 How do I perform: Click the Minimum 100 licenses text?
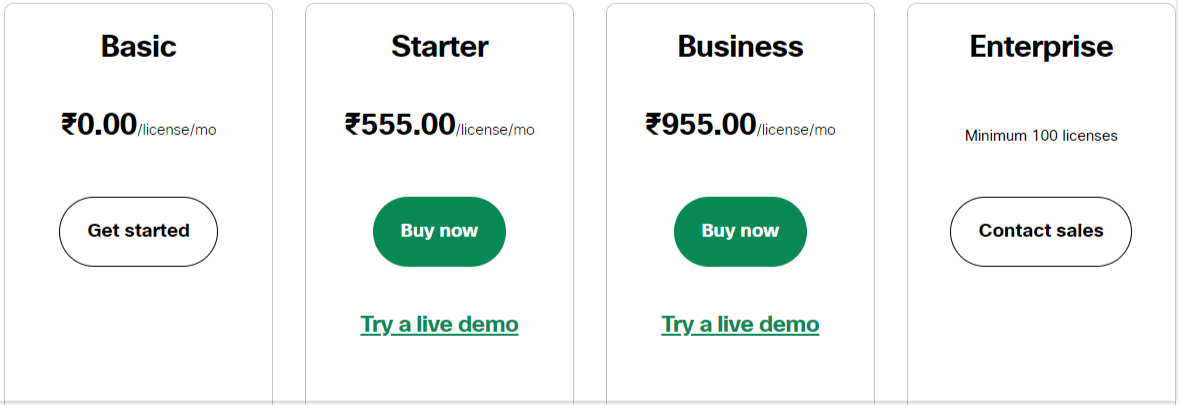pos(1041,135)
